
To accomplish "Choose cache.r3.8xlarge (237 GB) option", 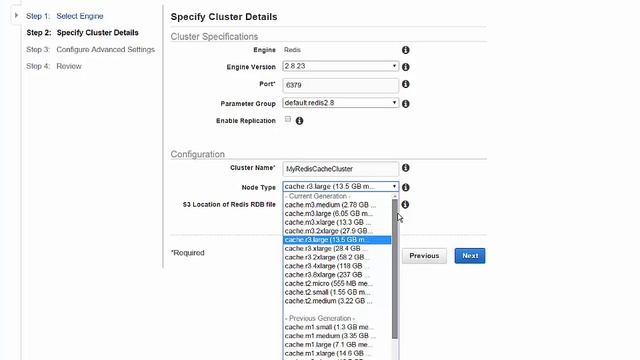I will pyautogui.click(x=337, y=275).
